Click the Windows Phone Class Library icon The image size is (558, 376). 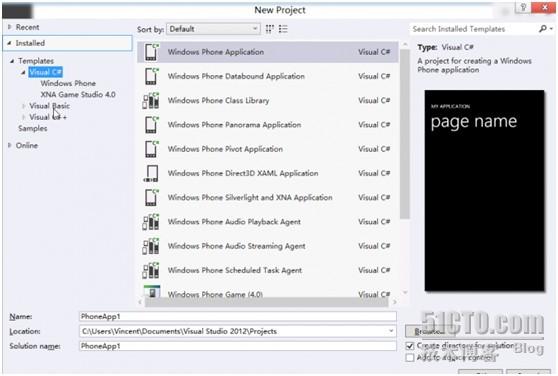[x=151, y=101]
